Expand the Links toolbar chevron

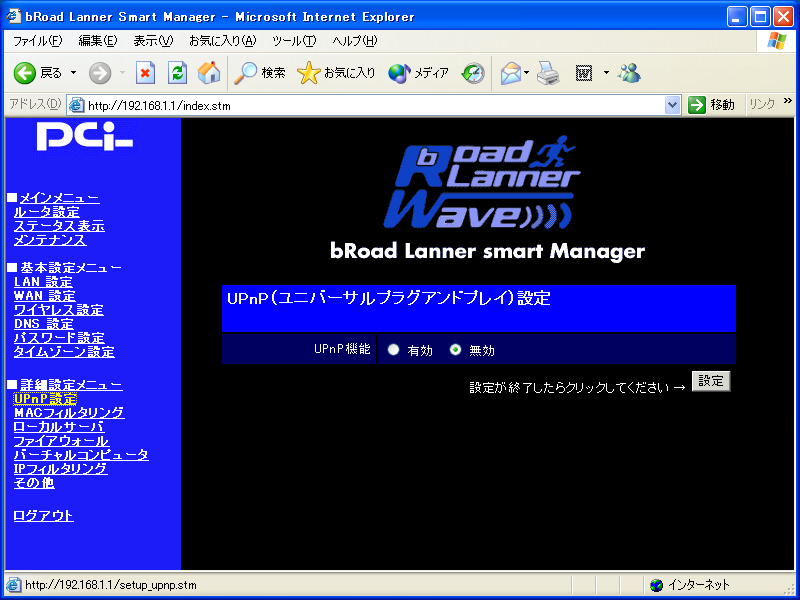(x=788, y=101)
